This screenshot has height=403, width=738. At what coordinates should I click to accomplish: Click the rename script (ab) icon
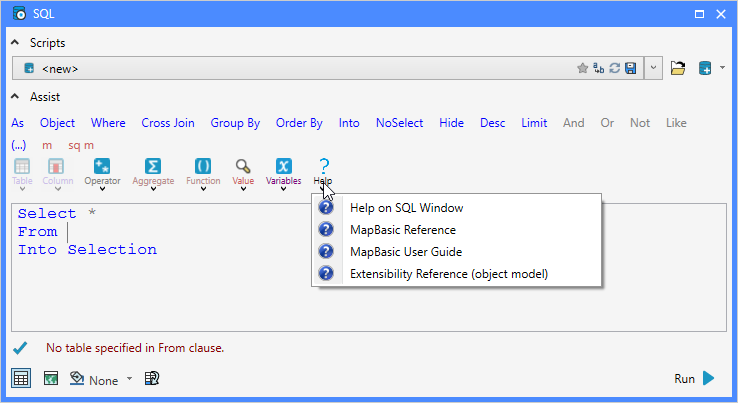599,68
